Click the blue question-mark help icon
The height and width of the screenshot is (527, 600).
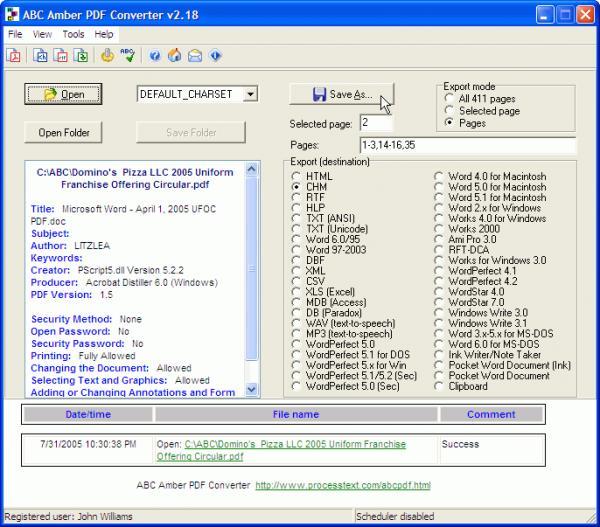tap(155, 56)
